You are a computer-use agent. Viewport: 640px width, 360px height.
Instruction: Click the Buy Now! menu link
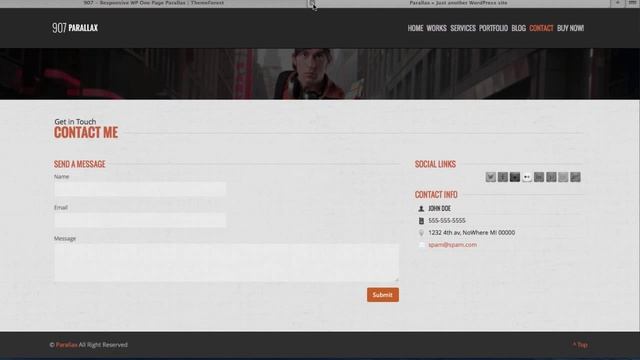pos(570,28)
